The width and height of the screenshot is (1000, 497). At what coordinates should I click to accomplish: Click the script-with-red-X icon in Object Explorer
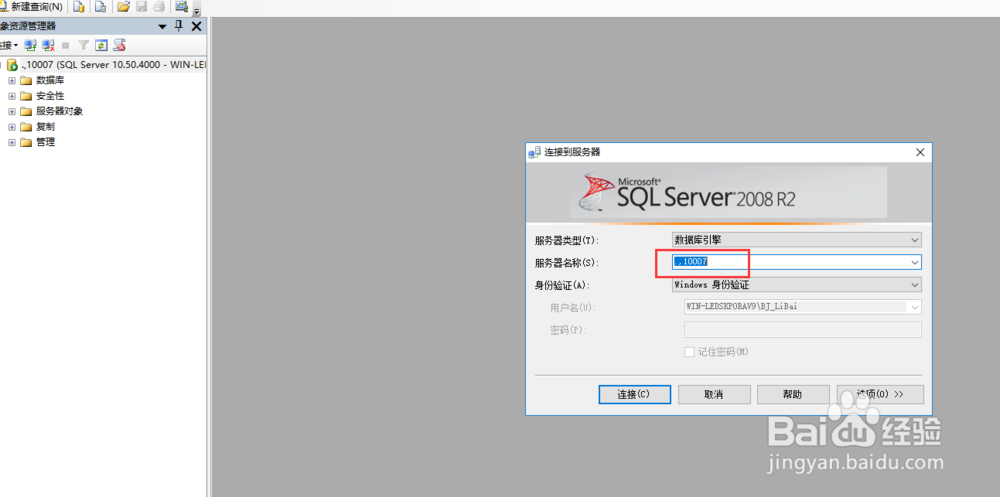[119, 45]
